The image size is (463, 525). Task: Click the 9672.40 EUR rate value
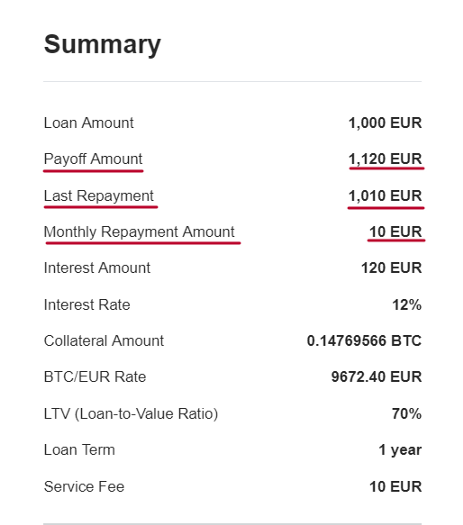pos(376,377)
